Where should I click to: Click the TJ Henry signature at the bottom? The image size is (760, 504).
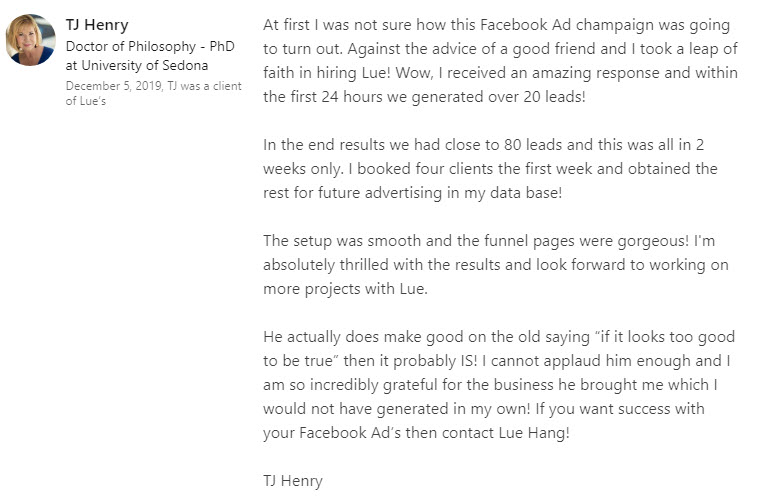pos(293,481)
